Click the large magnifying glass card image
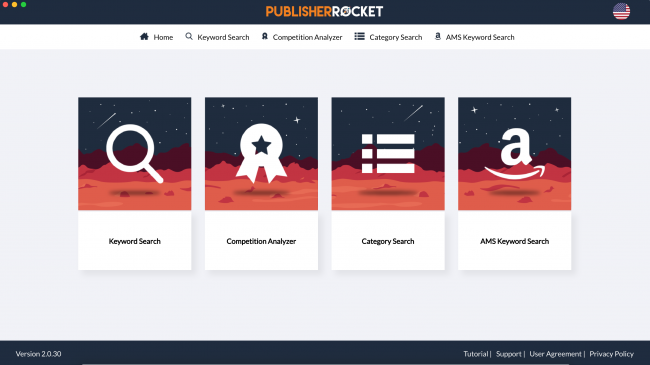Image resolution: width=650 pixels, height=365 pixels. 135,153
